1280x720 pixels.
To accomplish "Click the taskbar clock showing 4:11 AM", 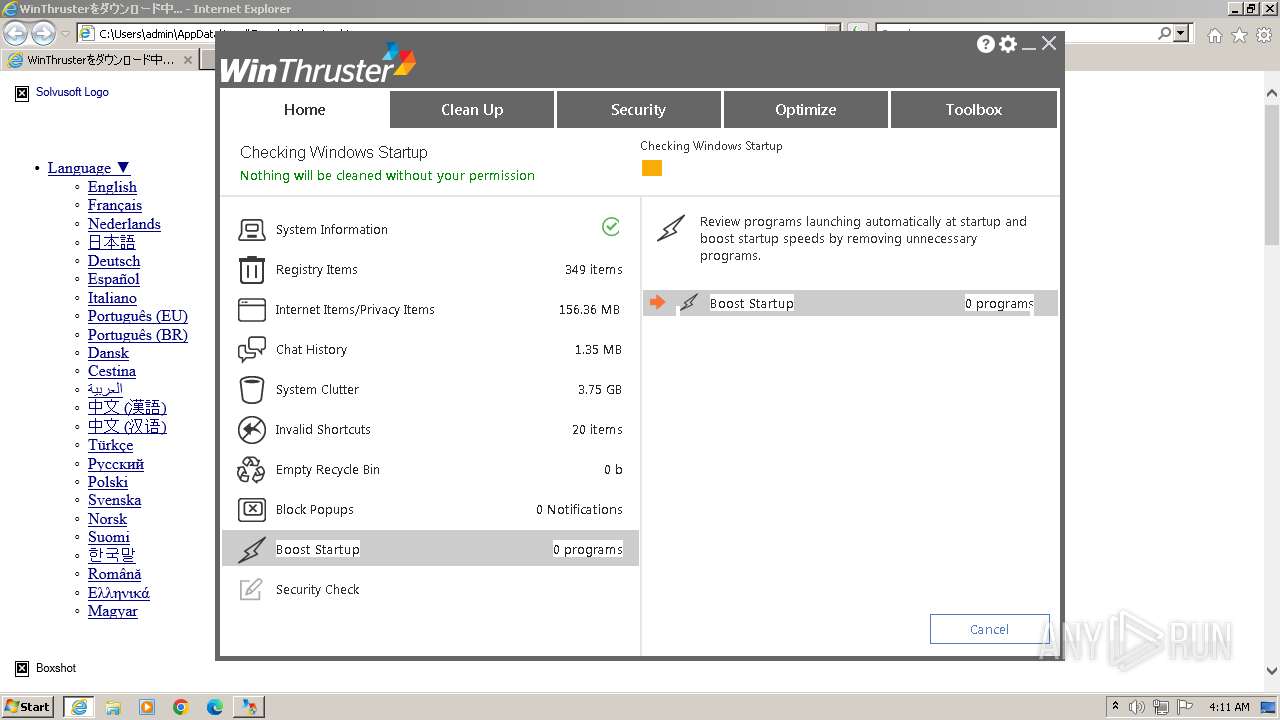I will [1229, 707].
